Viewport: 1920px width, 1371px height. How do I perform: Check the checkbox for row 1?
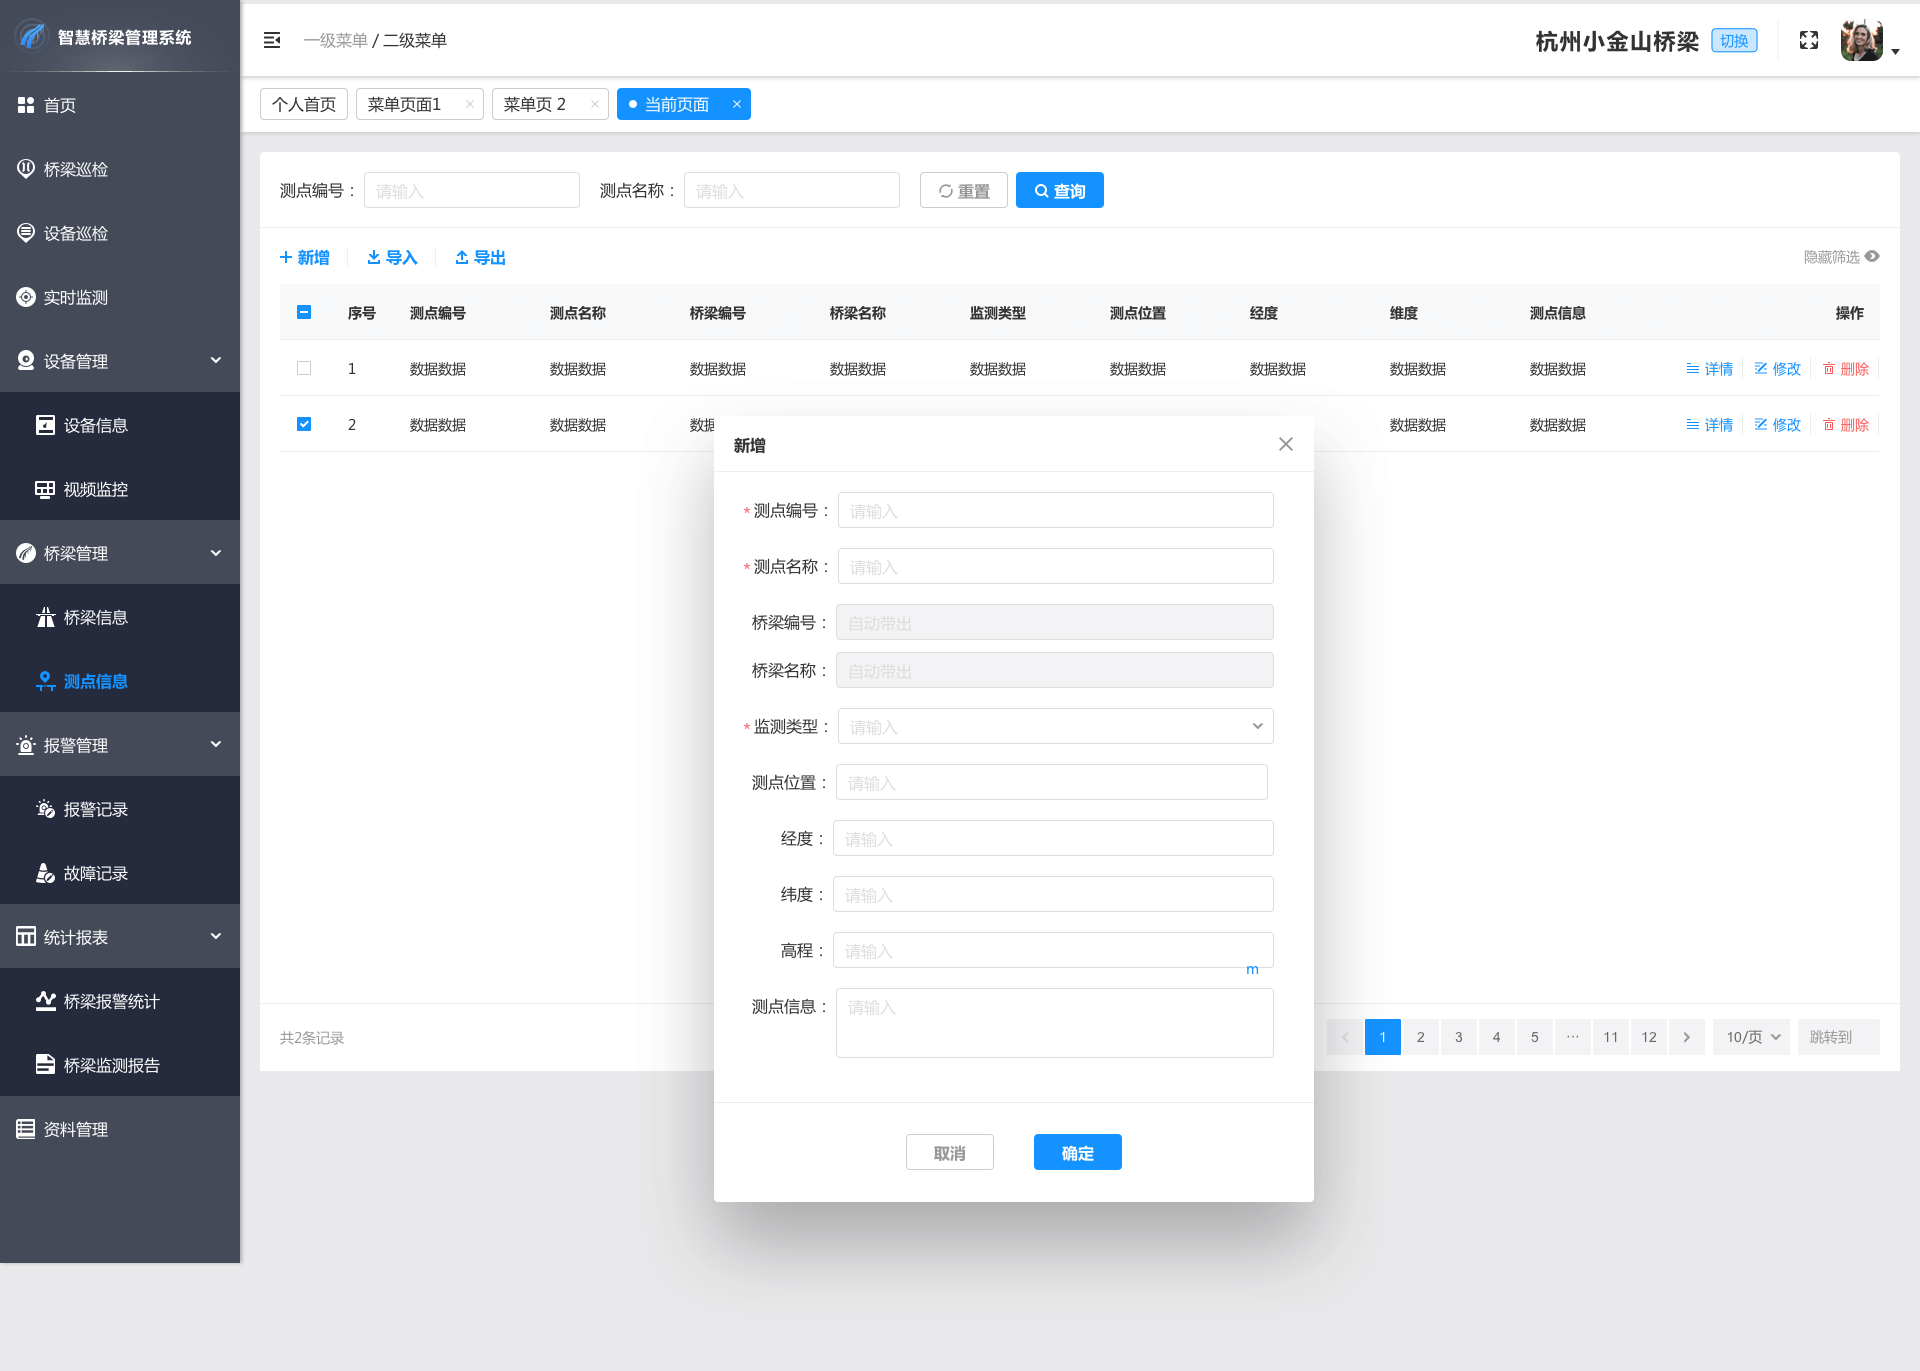pos(304,368)
